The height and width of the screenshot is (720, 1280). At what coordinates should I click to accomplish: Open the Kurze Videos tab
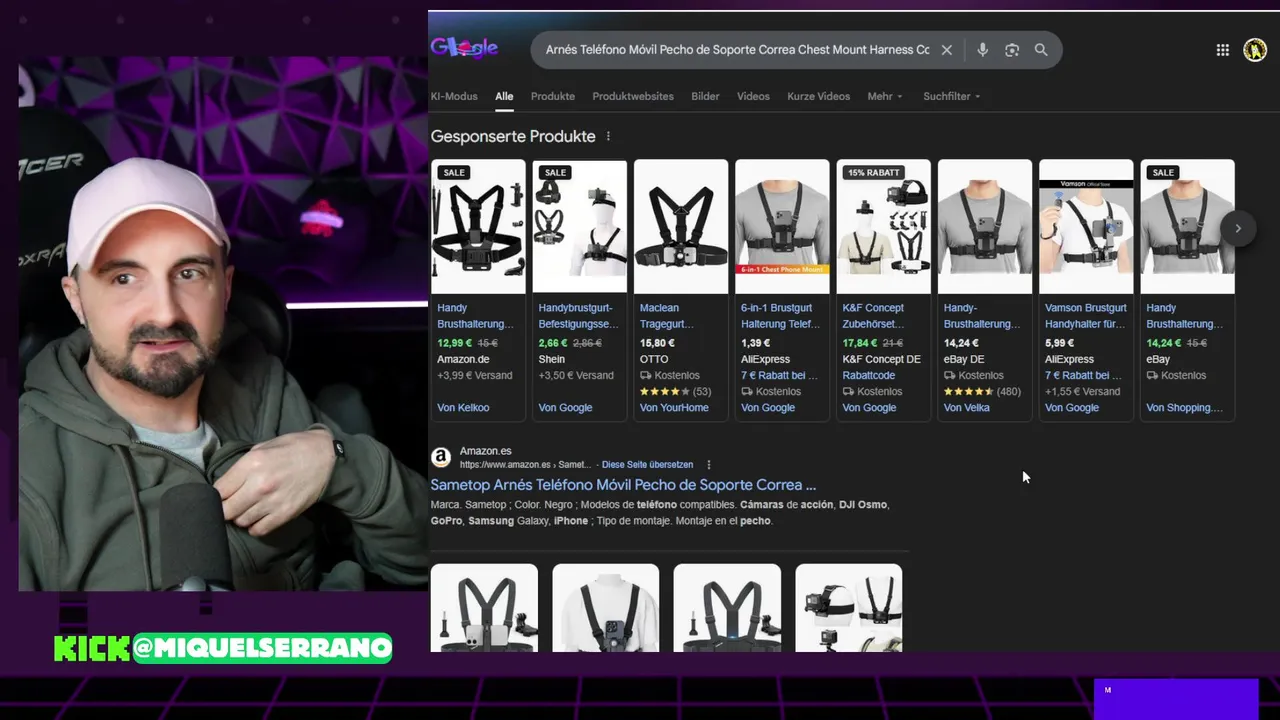pyautogui.click(x=818, y=96)
